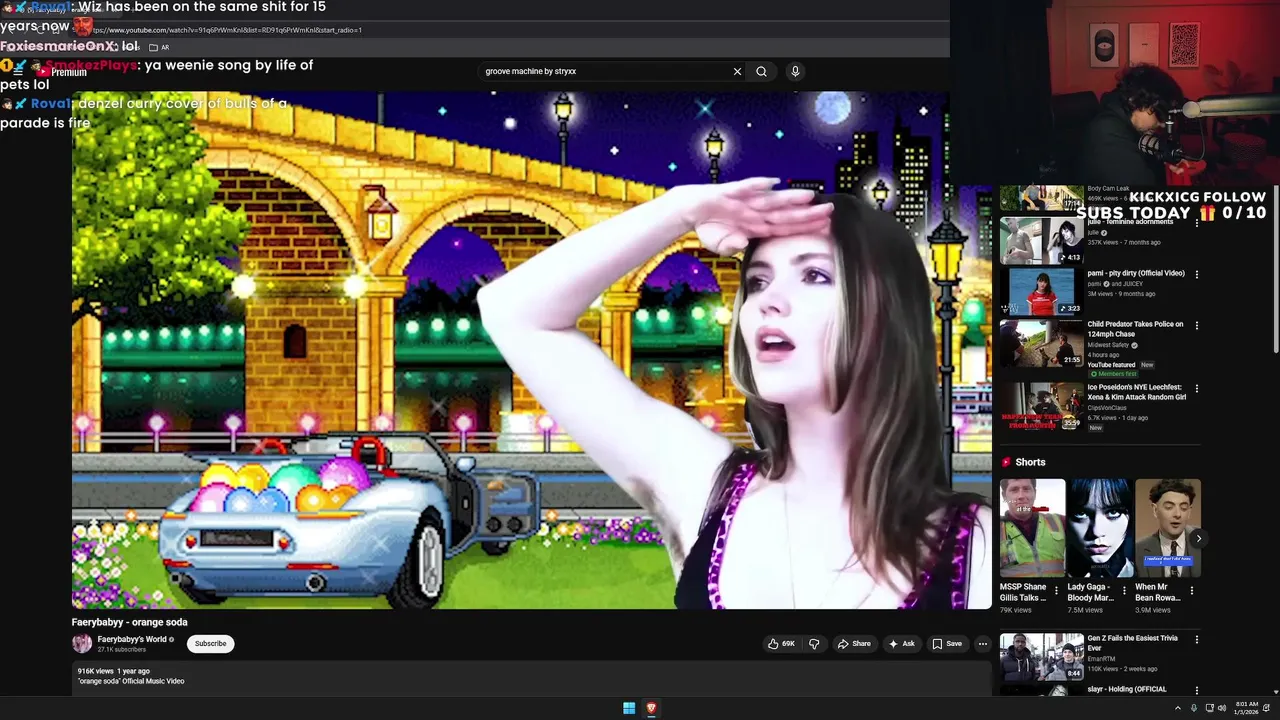The image size is (1280, 720).
Task: Click the tray microphone icon
Action: point(1193,708)
